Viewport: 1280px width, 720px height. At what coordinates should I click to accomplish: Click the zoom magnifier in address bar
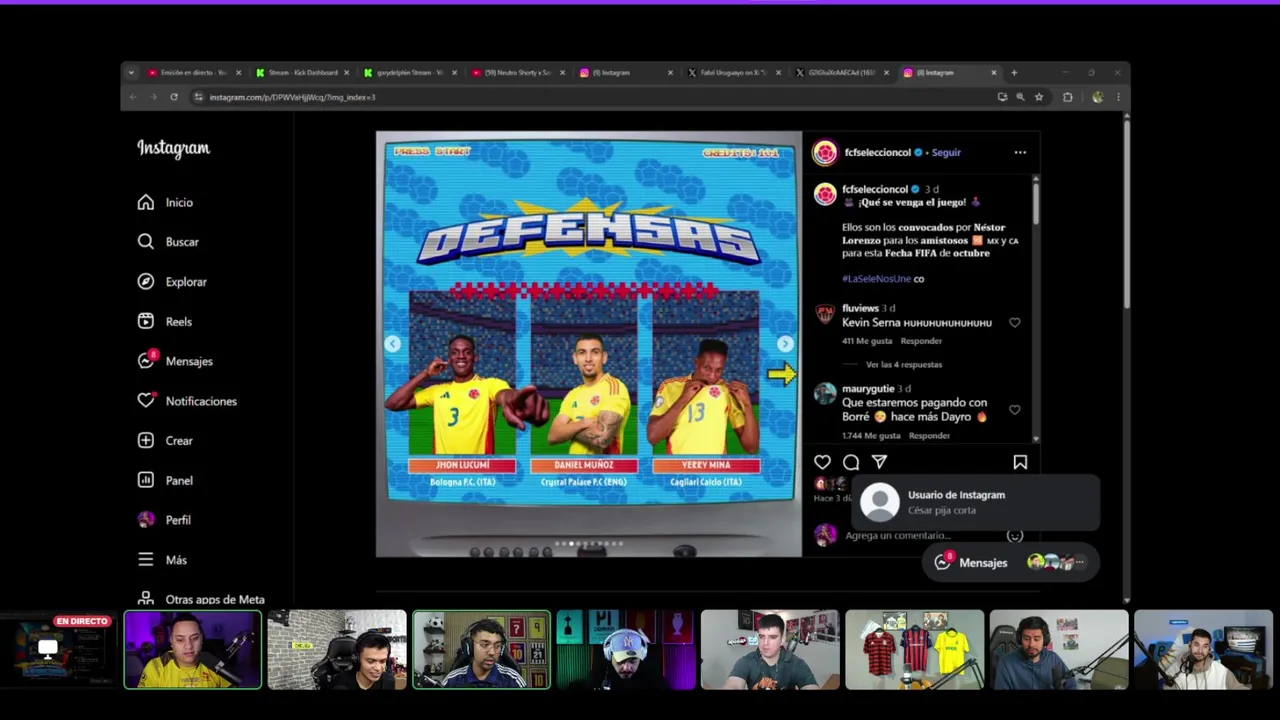coord(1020,97)
